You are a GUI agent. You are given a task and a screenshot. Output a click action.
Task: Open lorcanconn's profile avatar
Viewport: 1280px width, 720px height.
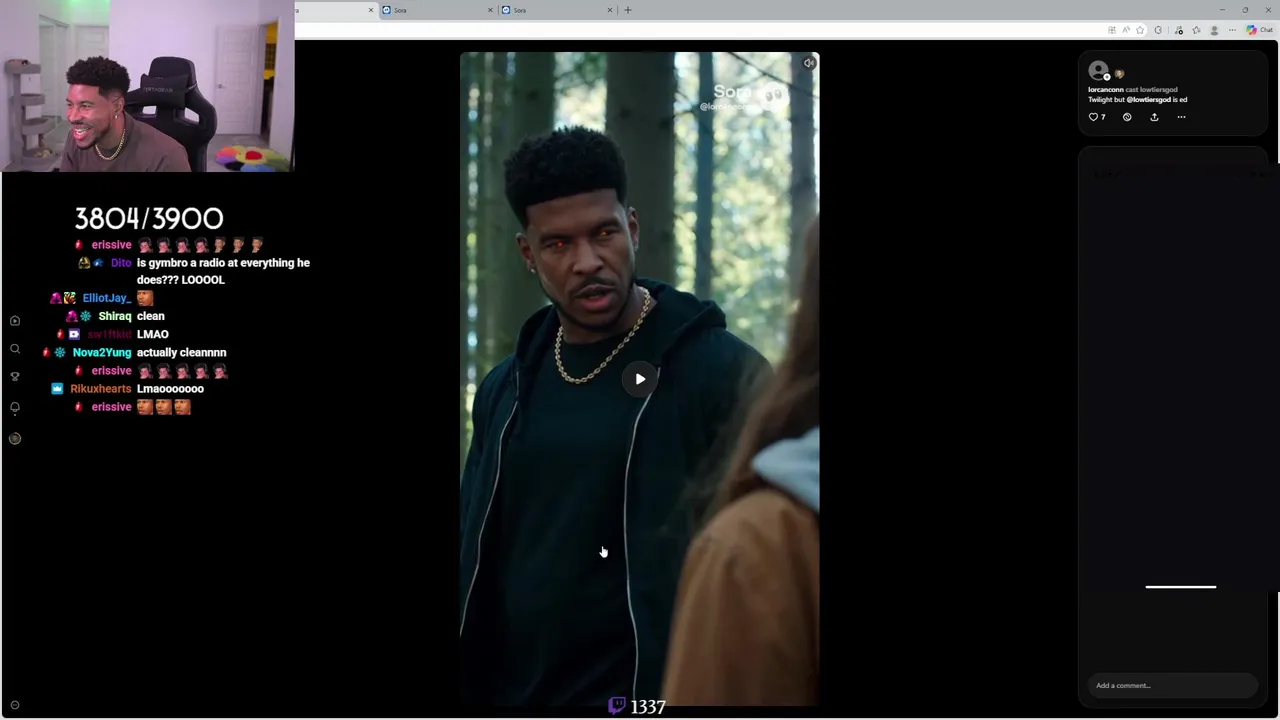(1098, 70)
